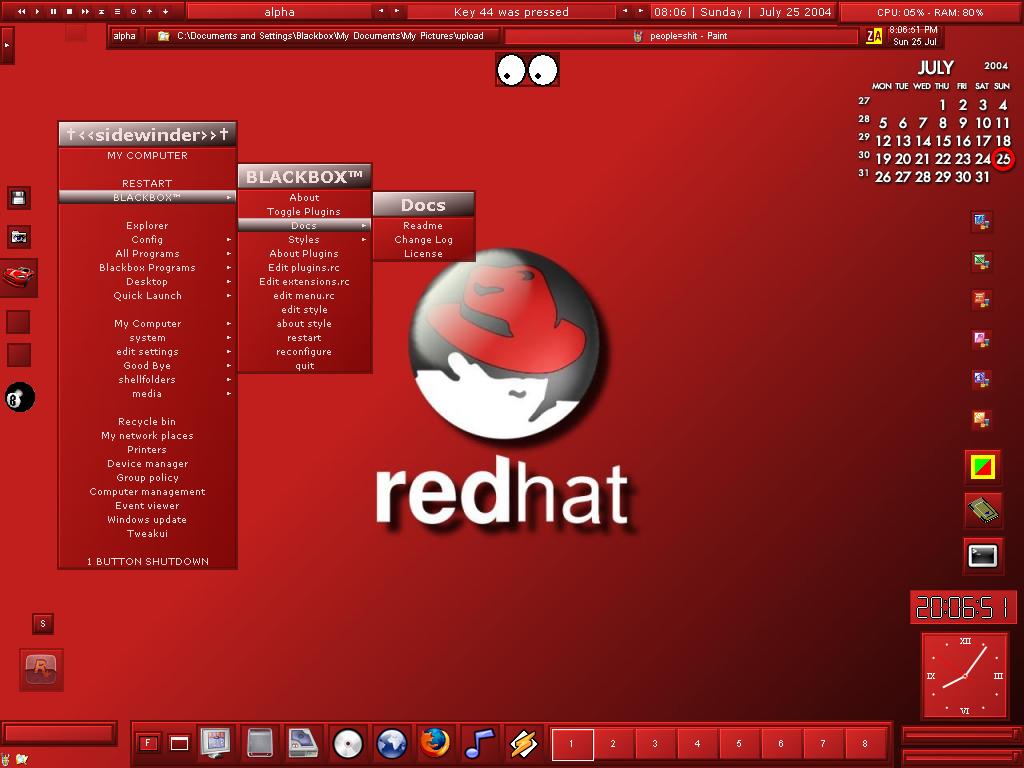This screenshot has width=1024, height=768.
Task: Skip ahead with the fast-forward button
Action: tap(85, 12)
